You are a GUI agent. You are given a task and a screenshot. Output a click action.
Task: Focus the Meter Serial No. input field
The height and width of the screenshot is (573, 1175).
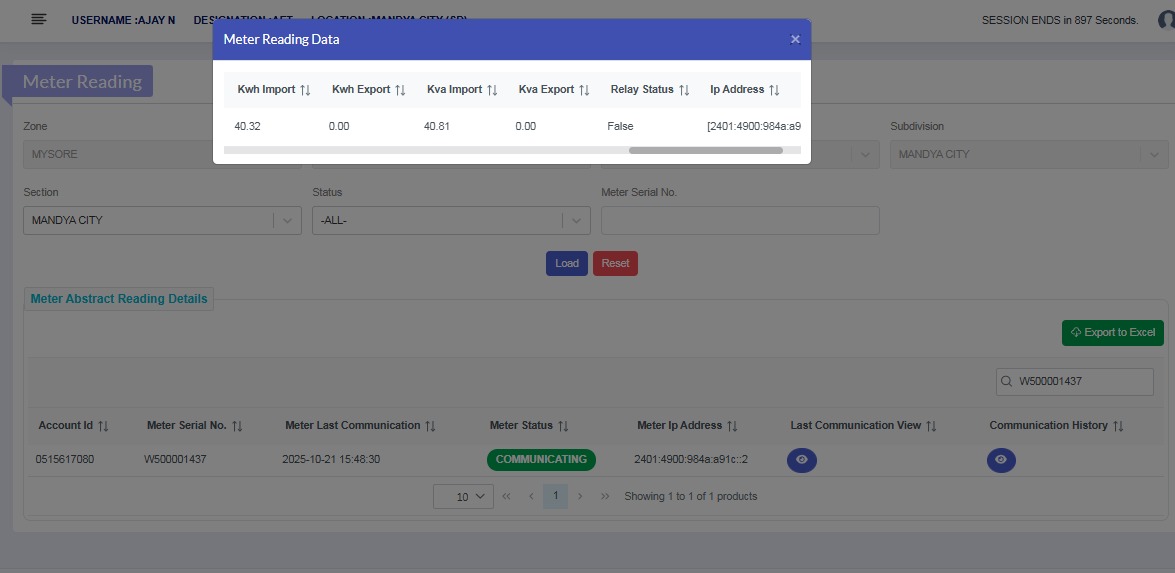(740, 221)
